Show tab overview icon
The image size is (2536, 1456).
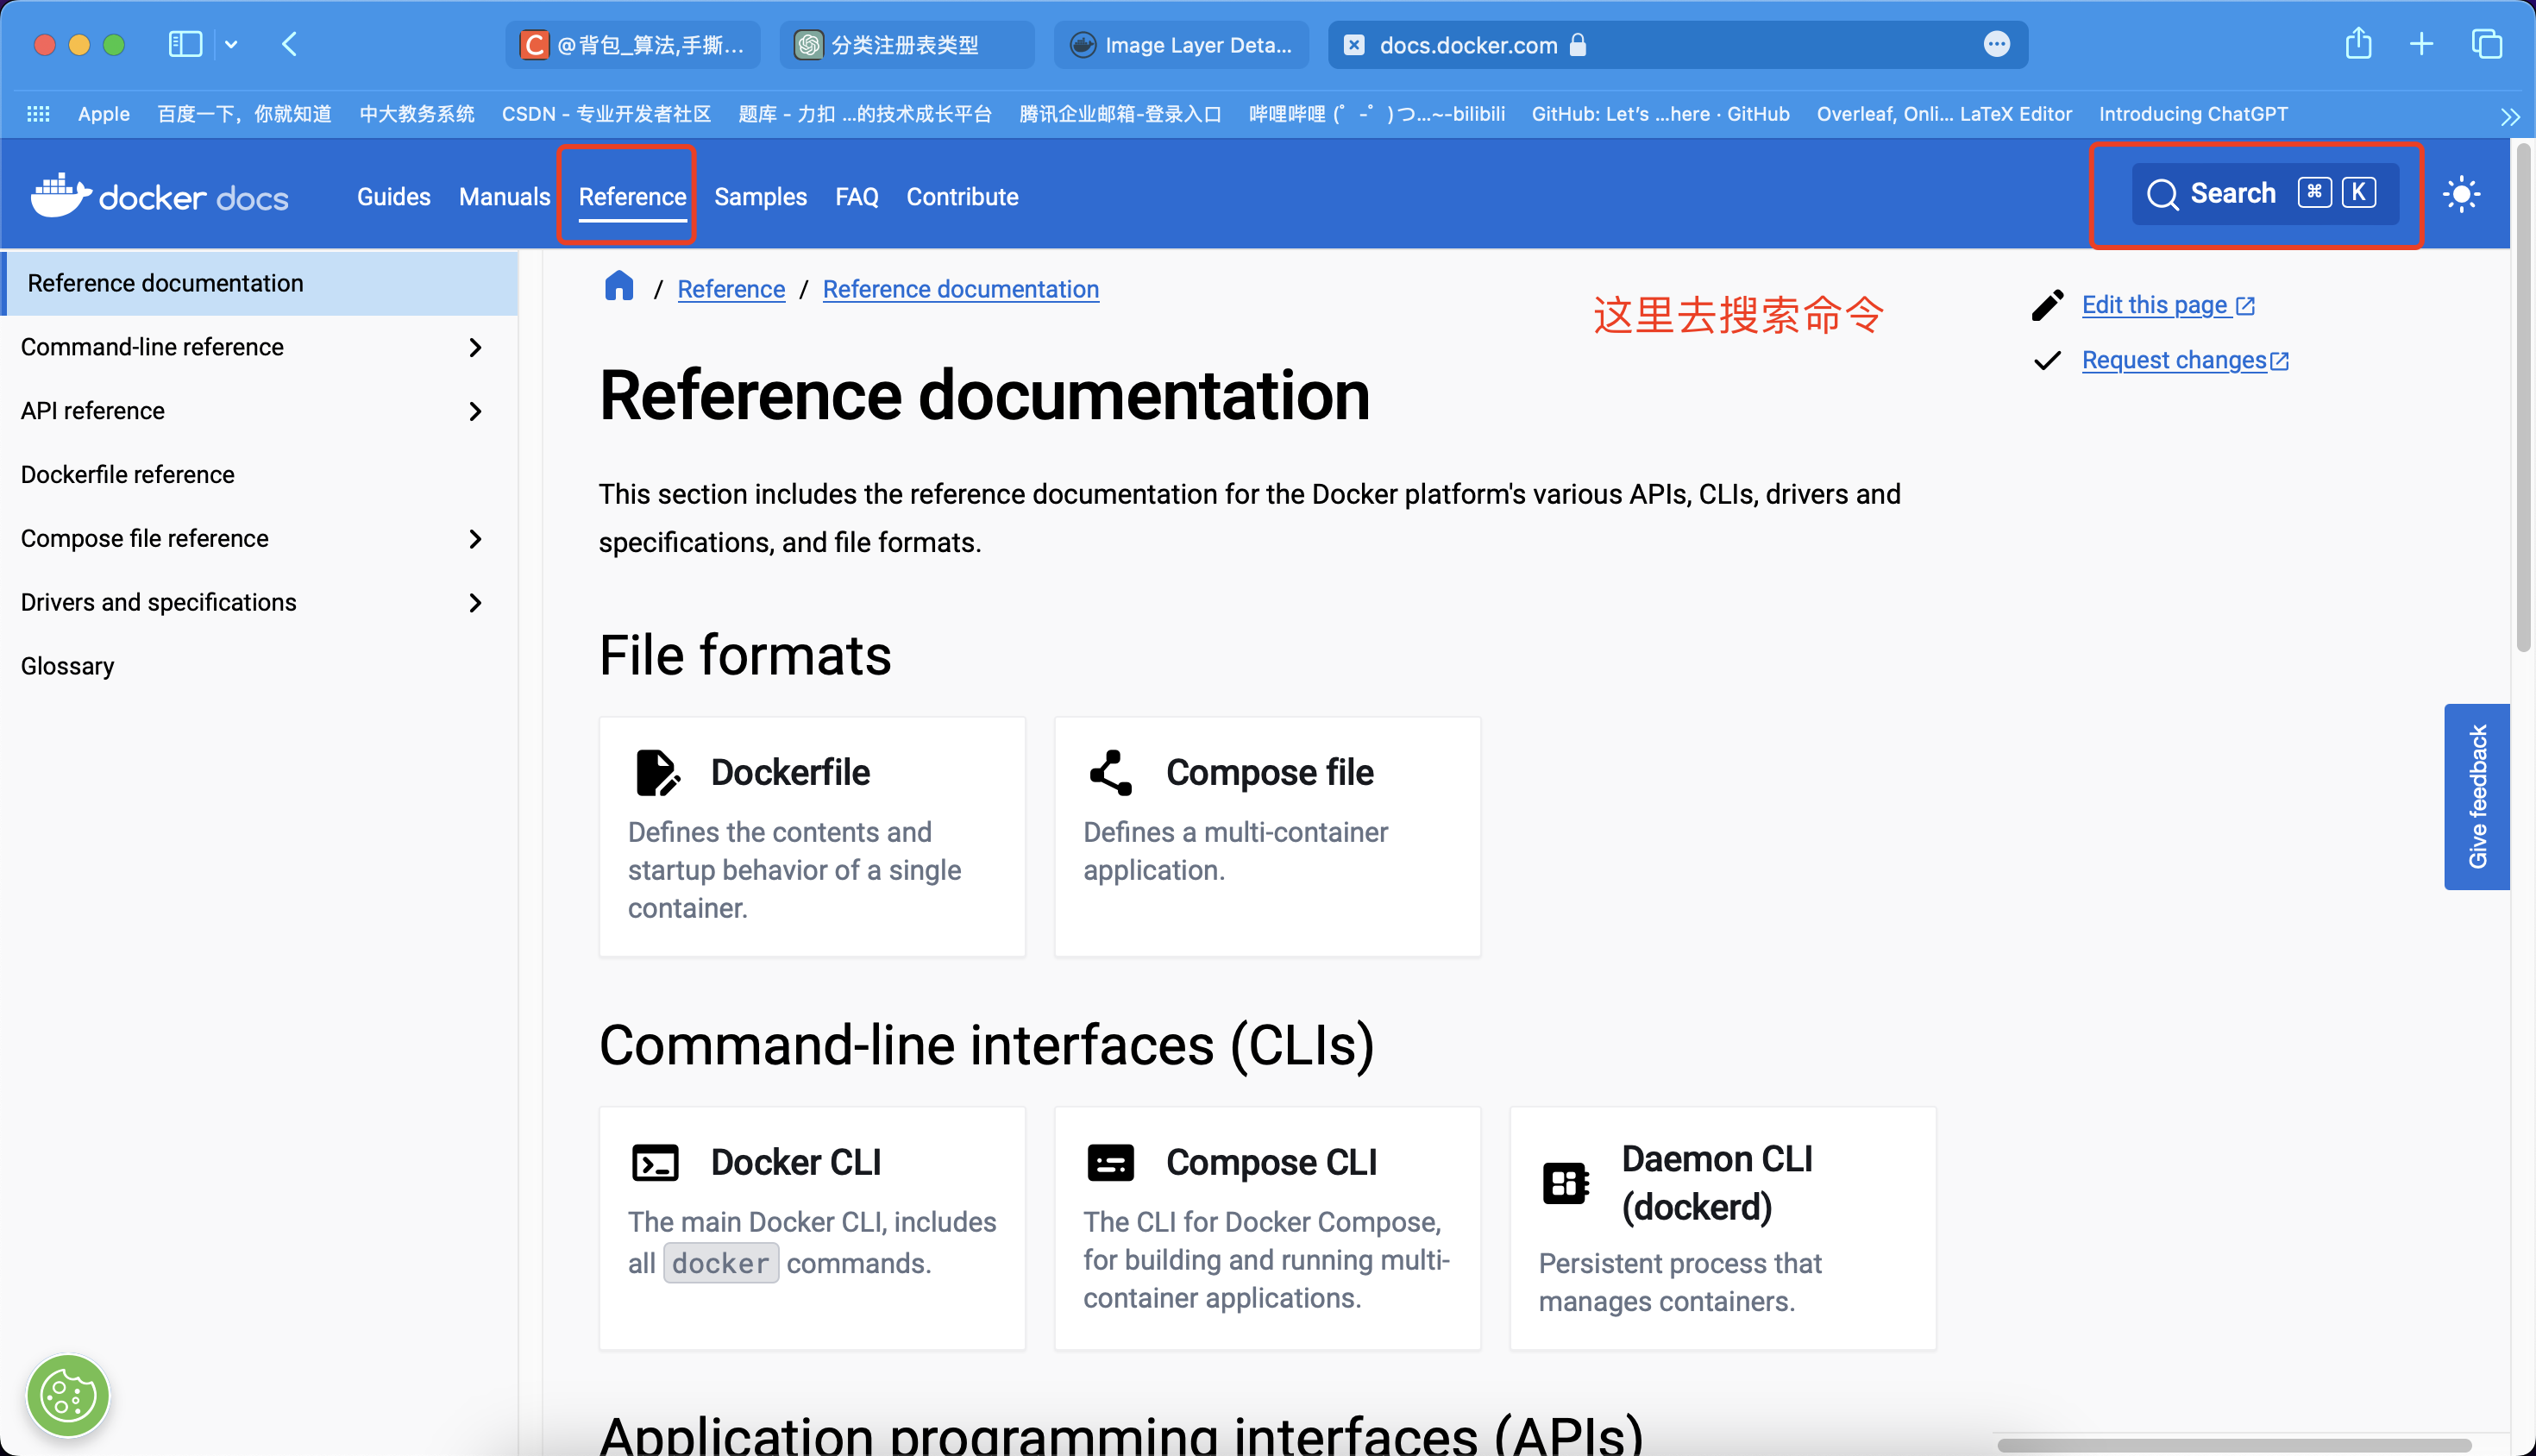[x=2486, y=44]
